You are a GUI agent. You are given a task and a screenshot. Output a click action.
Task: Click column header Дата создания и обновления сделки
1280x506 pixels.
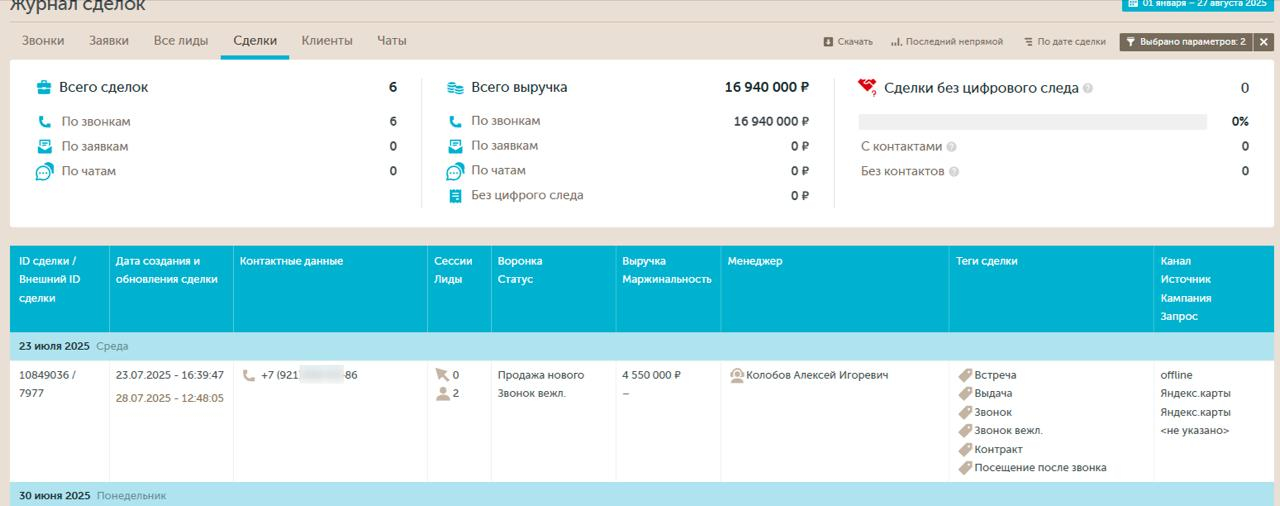(171, 289)
